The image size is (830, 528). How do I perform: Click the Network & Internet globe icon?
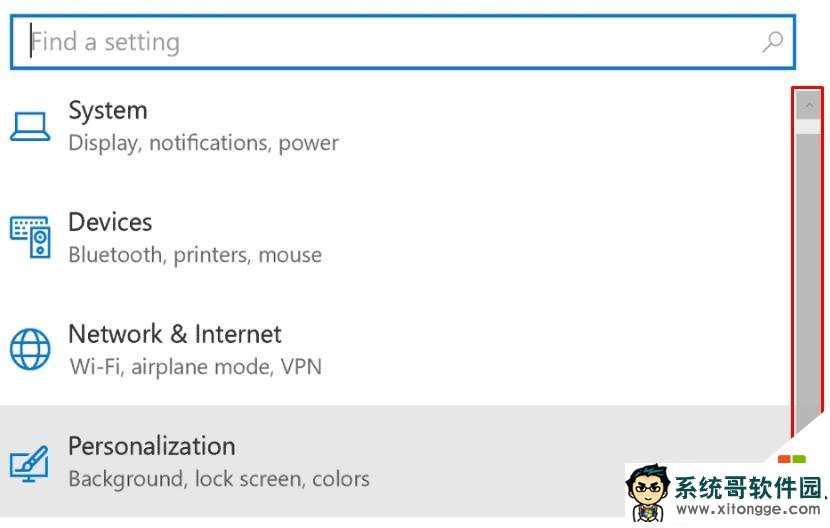[x=30, y=349]
